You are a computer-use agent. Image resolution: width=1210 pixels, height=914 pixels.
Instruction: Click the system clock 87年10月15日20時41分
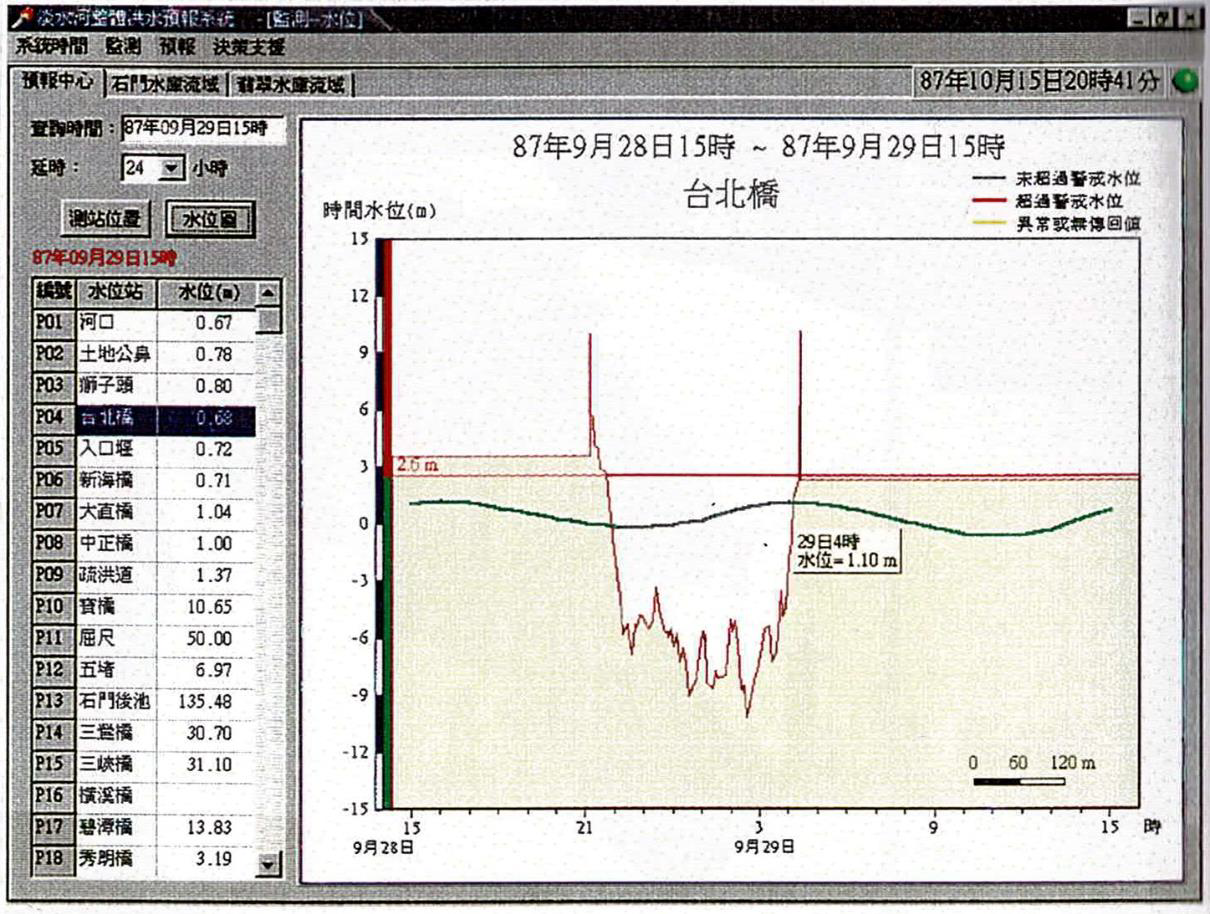1040,83
